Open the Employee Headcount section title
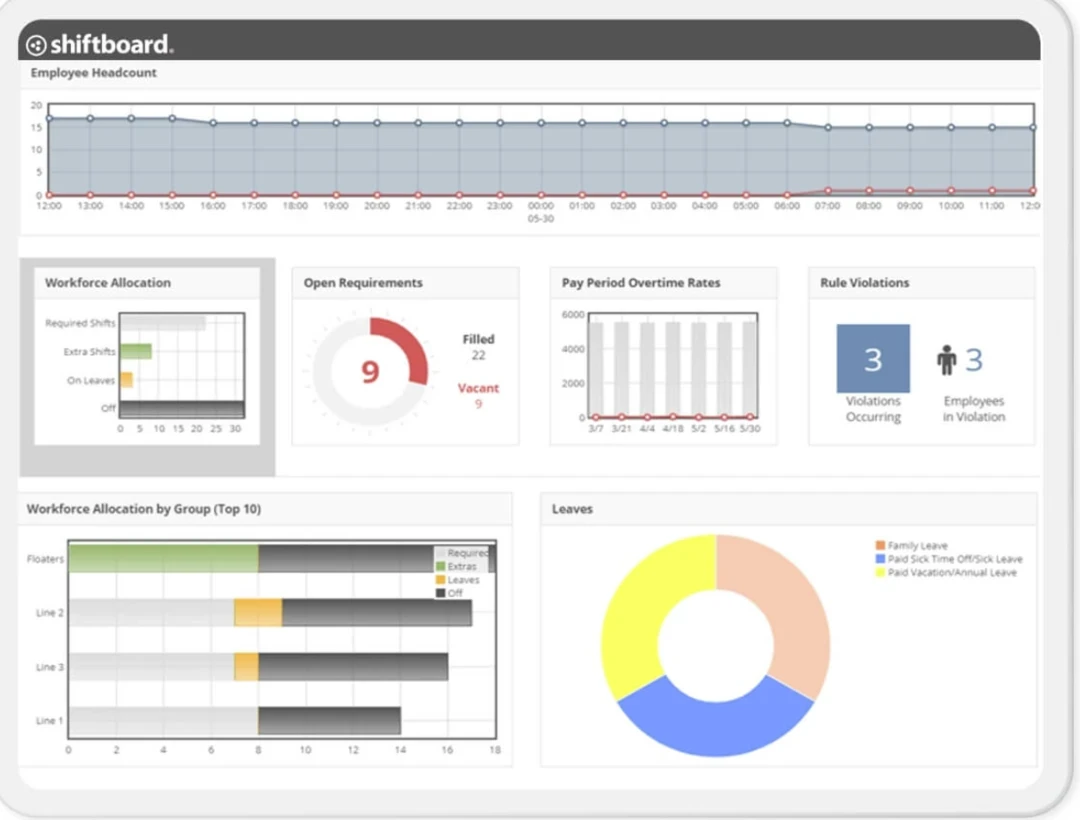This screenshot has height=820, width=1080. (x=93, y=73)
